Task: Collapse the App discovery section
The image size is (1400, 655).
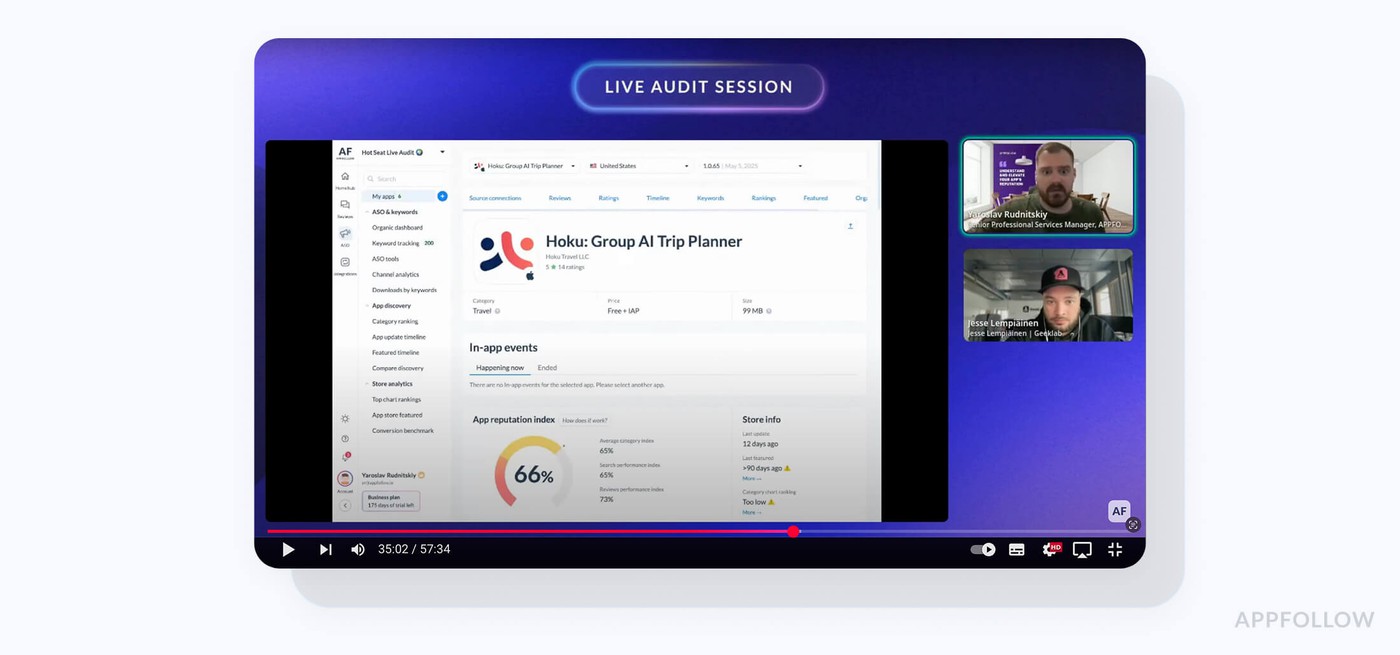Action: (367, 306)
